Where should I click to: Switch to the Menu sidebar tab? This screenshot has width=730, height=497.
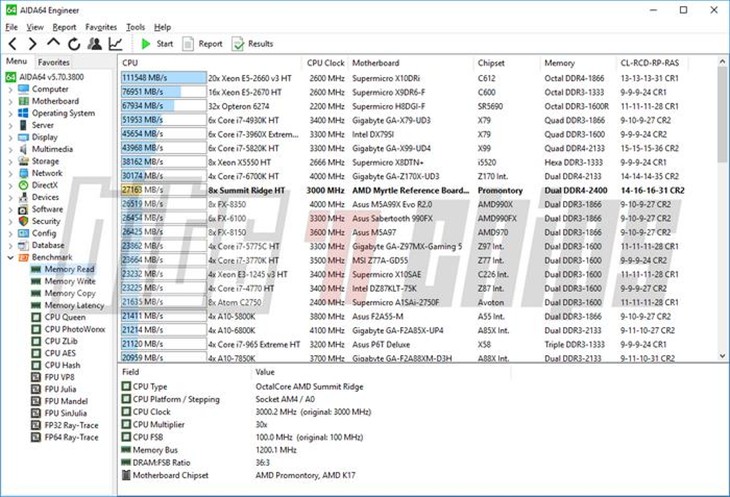click(16, 61)
